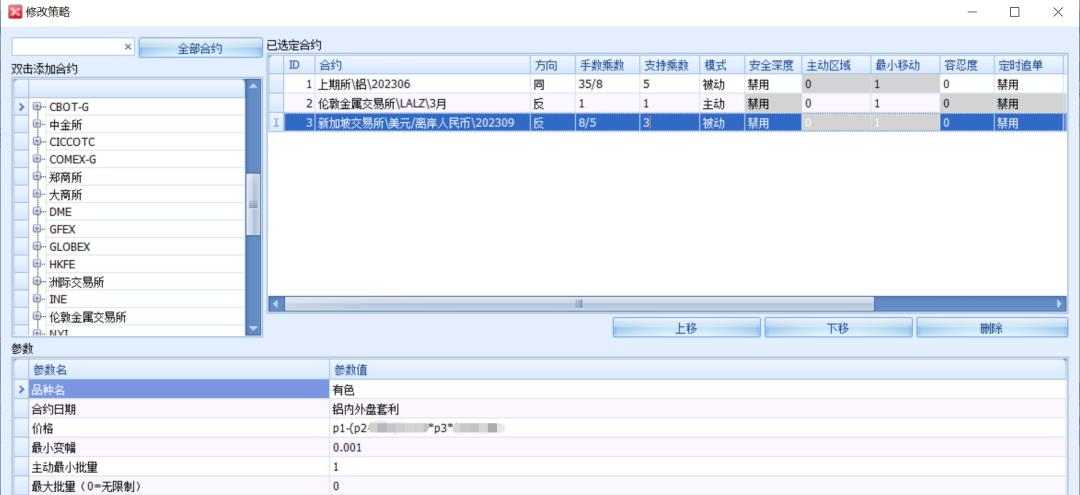This screenshot has width=1080, height=495.
Task: Click the 容忍度 column header
Action: (x=966, y=65)
